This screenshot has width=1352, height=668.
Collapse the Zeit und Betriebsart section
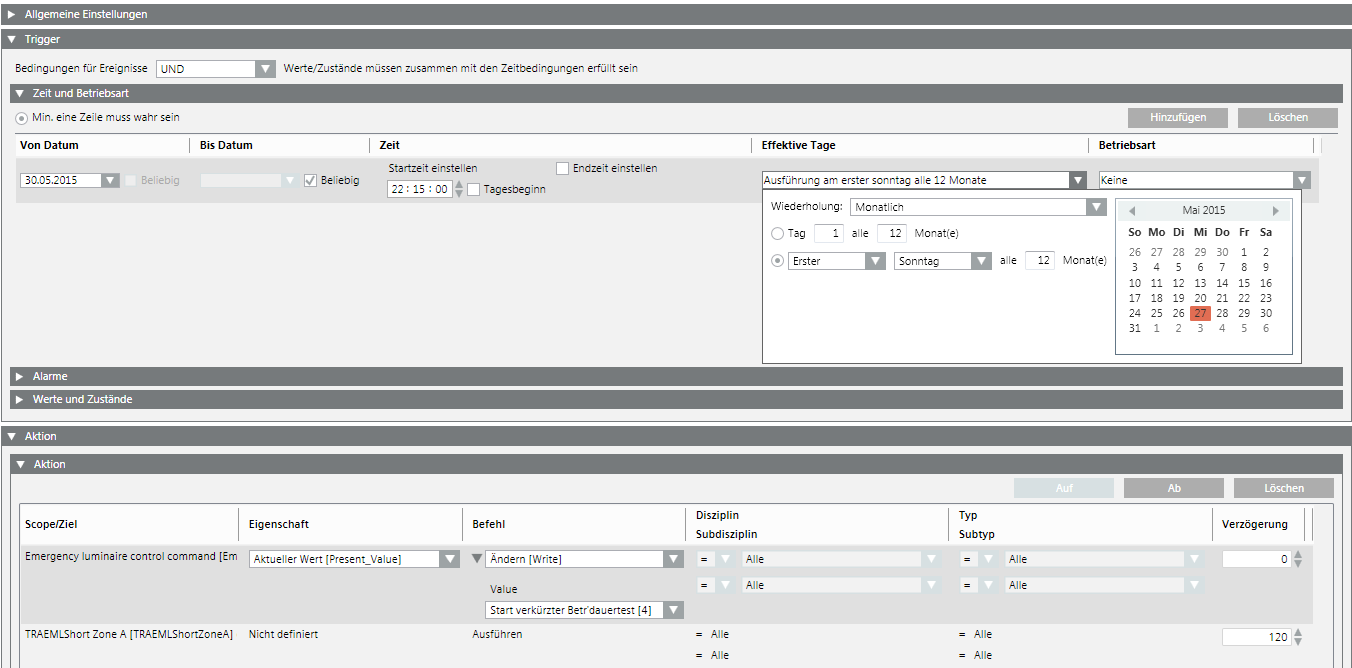[19, 93]
